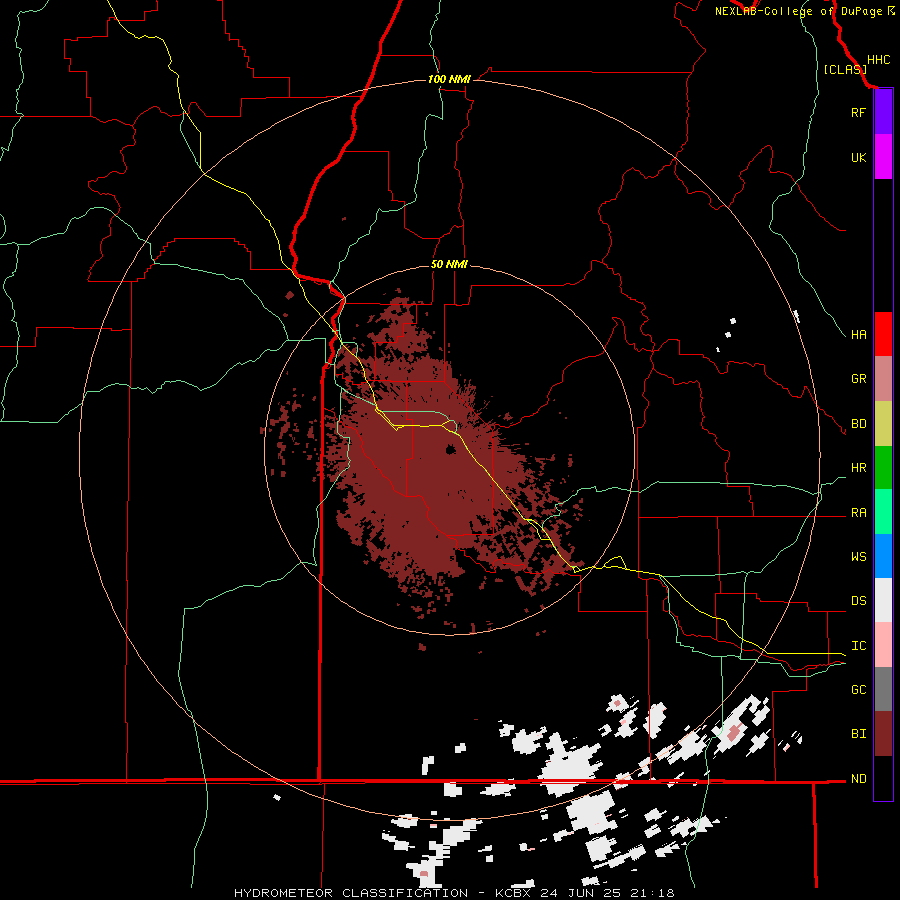
Task: Click the UK legend label
Action: click(x=858, y=157)
